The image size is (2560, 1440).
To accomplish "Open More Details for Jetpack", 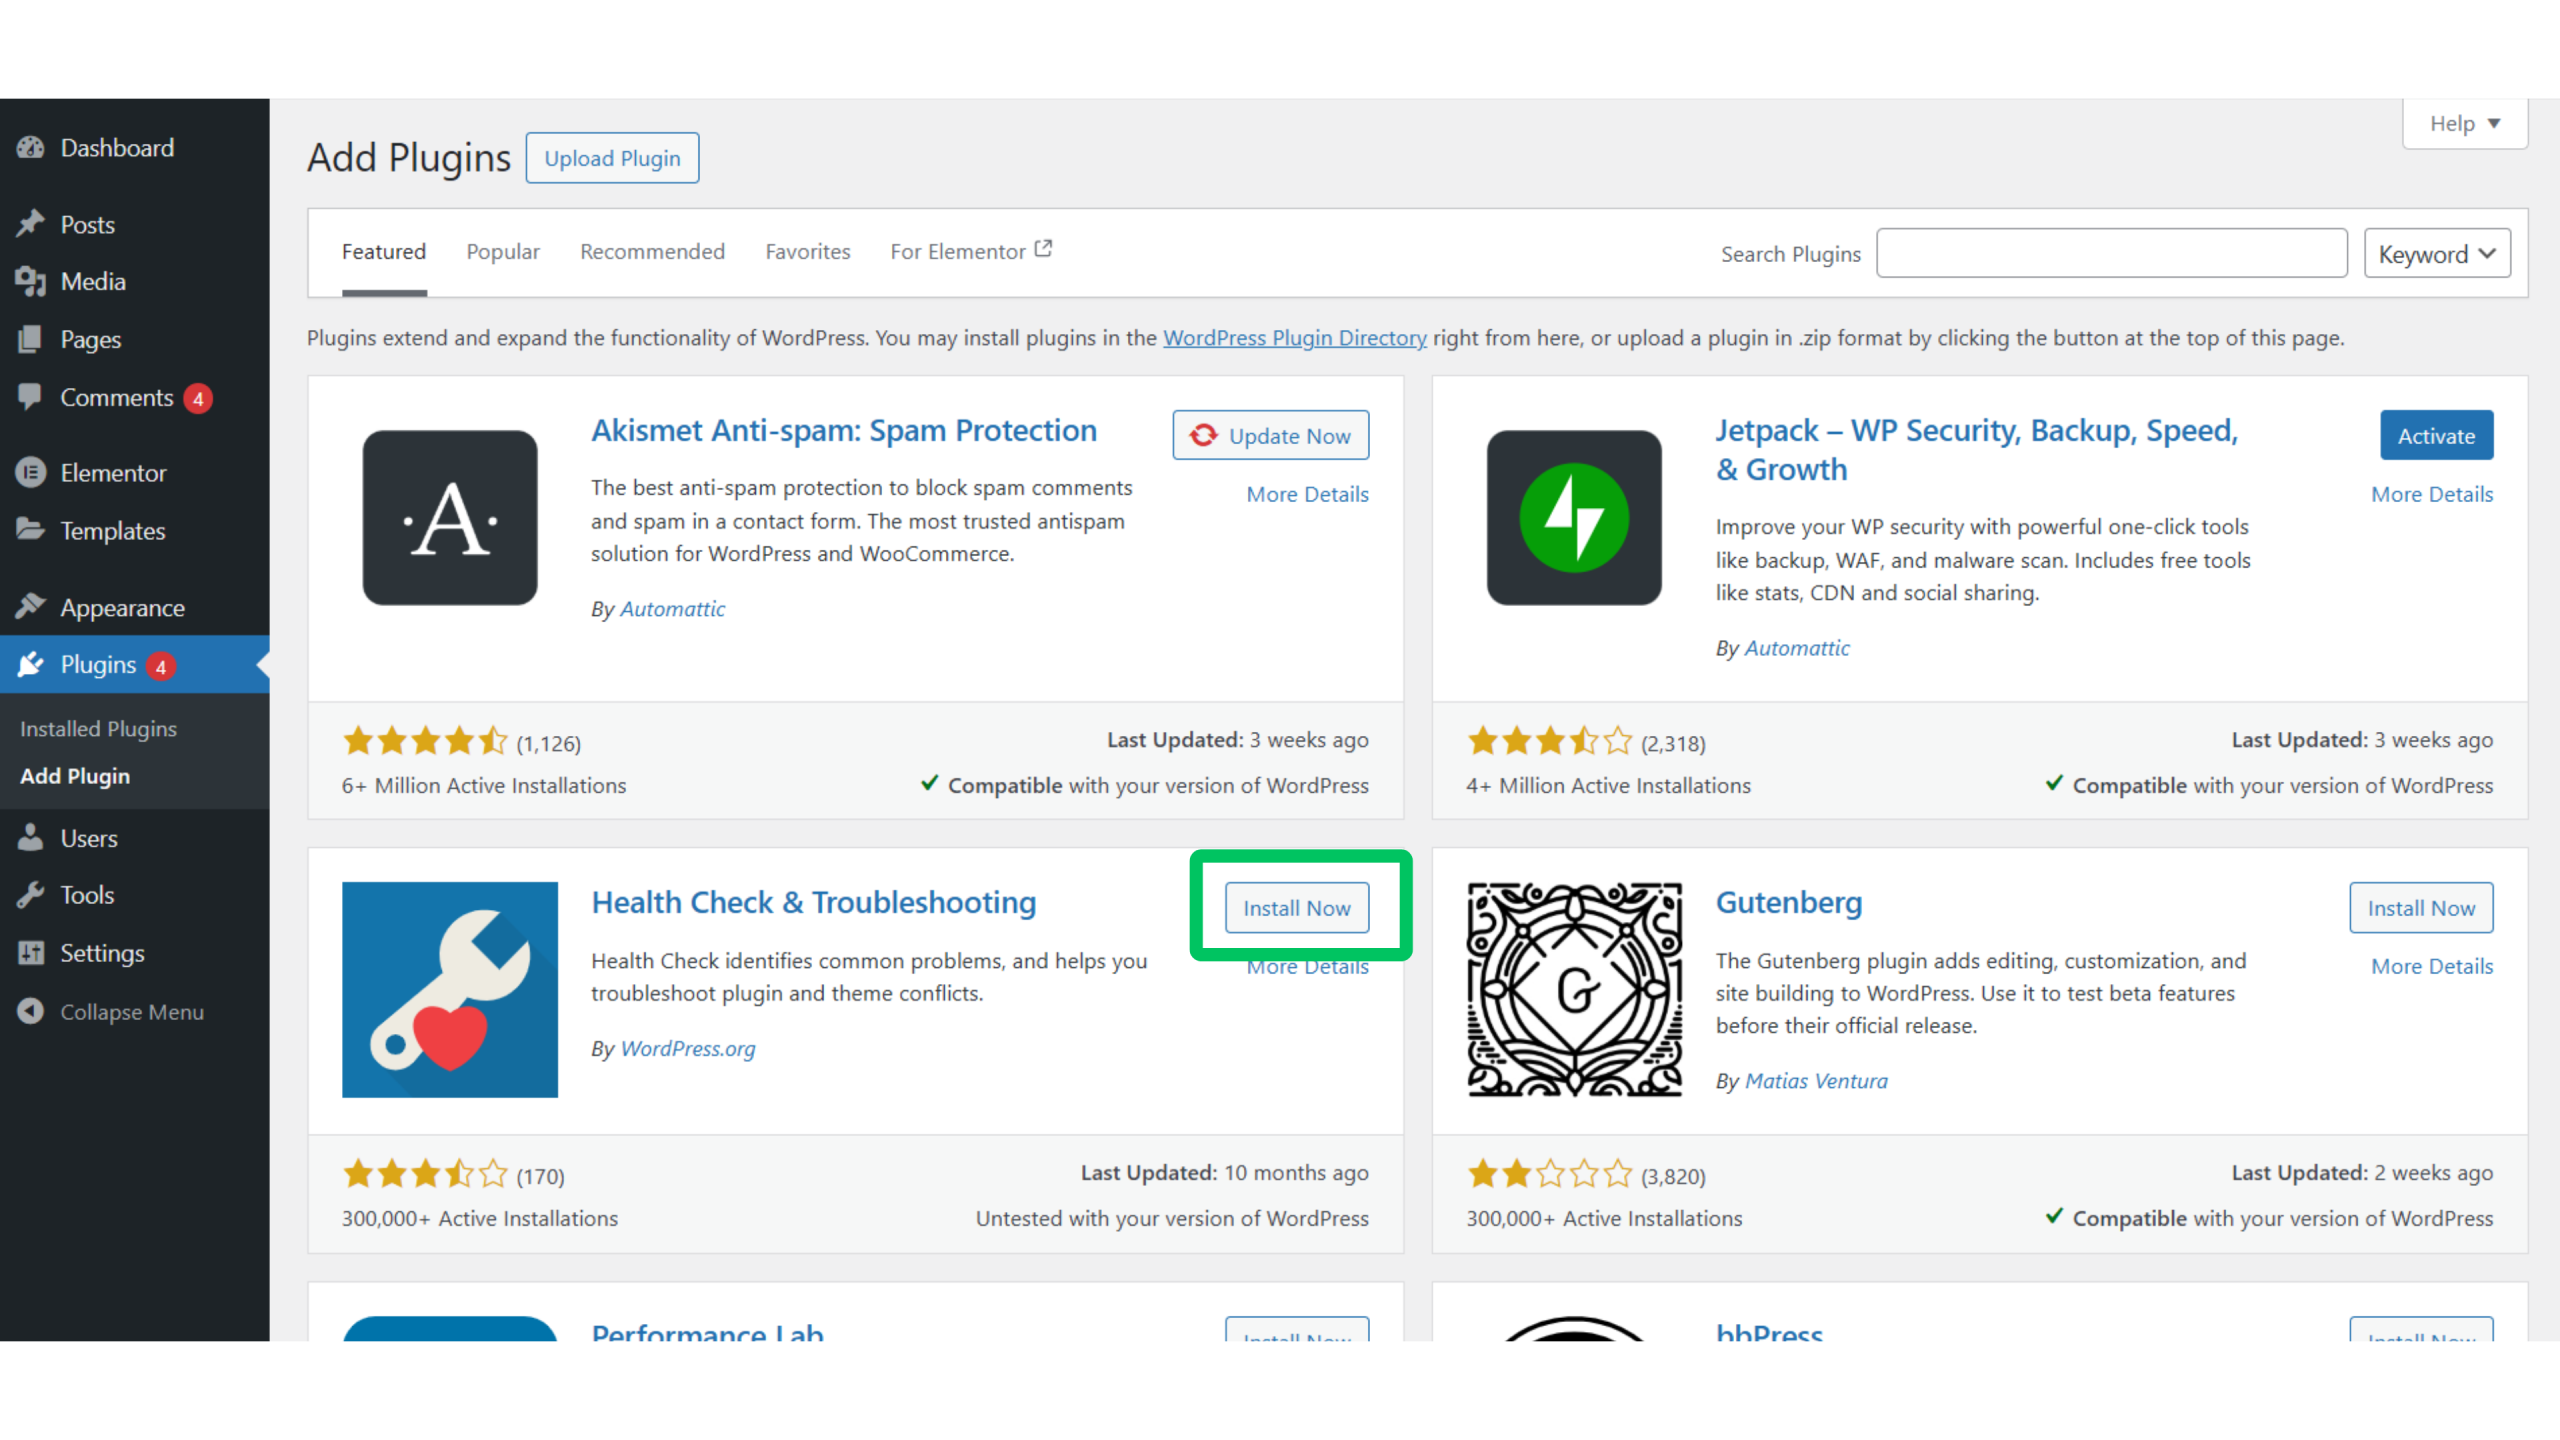I will pyautogui.click(x=2432, y=494).
